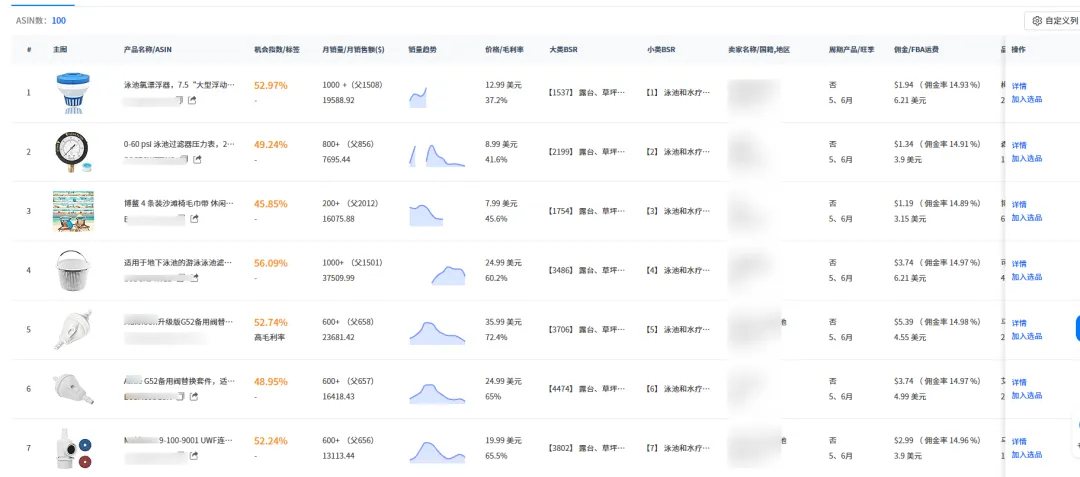Click the 价格/毛利率 column header

point(503,50)
